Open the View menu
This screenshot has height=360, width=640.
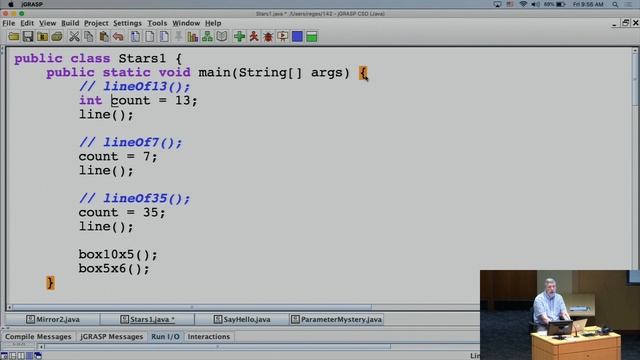47,23
